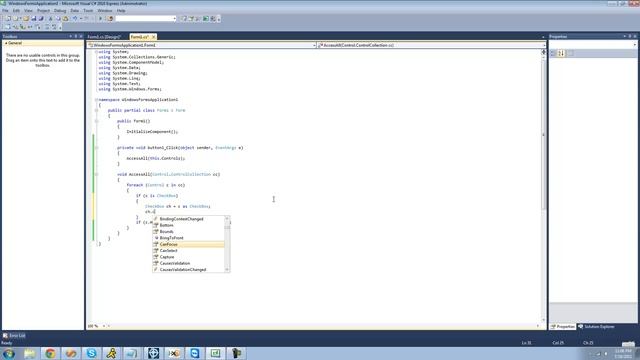Choose Capture in the IntelliSense list
The image size is (640, 360).
point(167,257)
